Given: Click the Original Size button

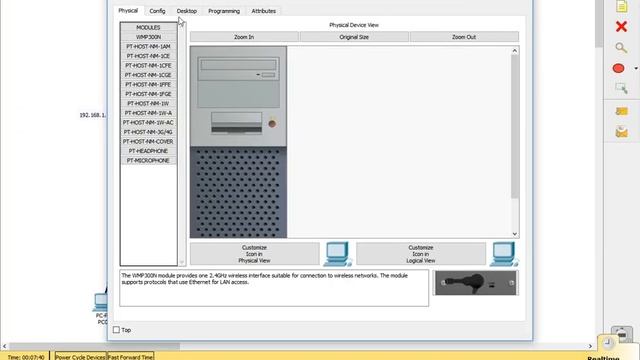Looking at the screenshot, I should tap(354, 37).
